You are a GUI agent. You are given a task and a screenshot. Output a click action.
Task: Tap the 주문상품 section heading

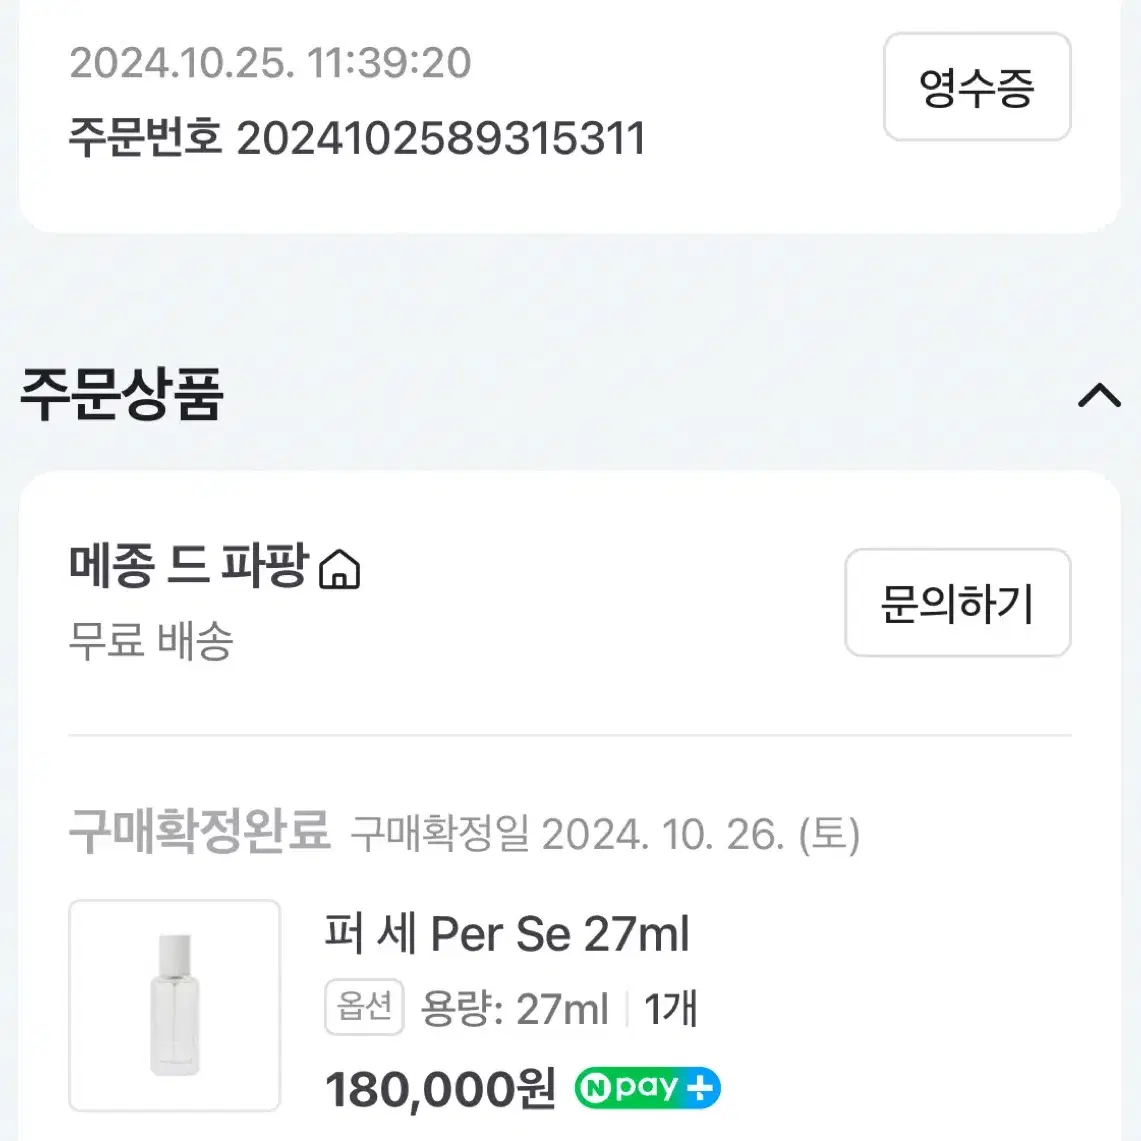point(122,394)
